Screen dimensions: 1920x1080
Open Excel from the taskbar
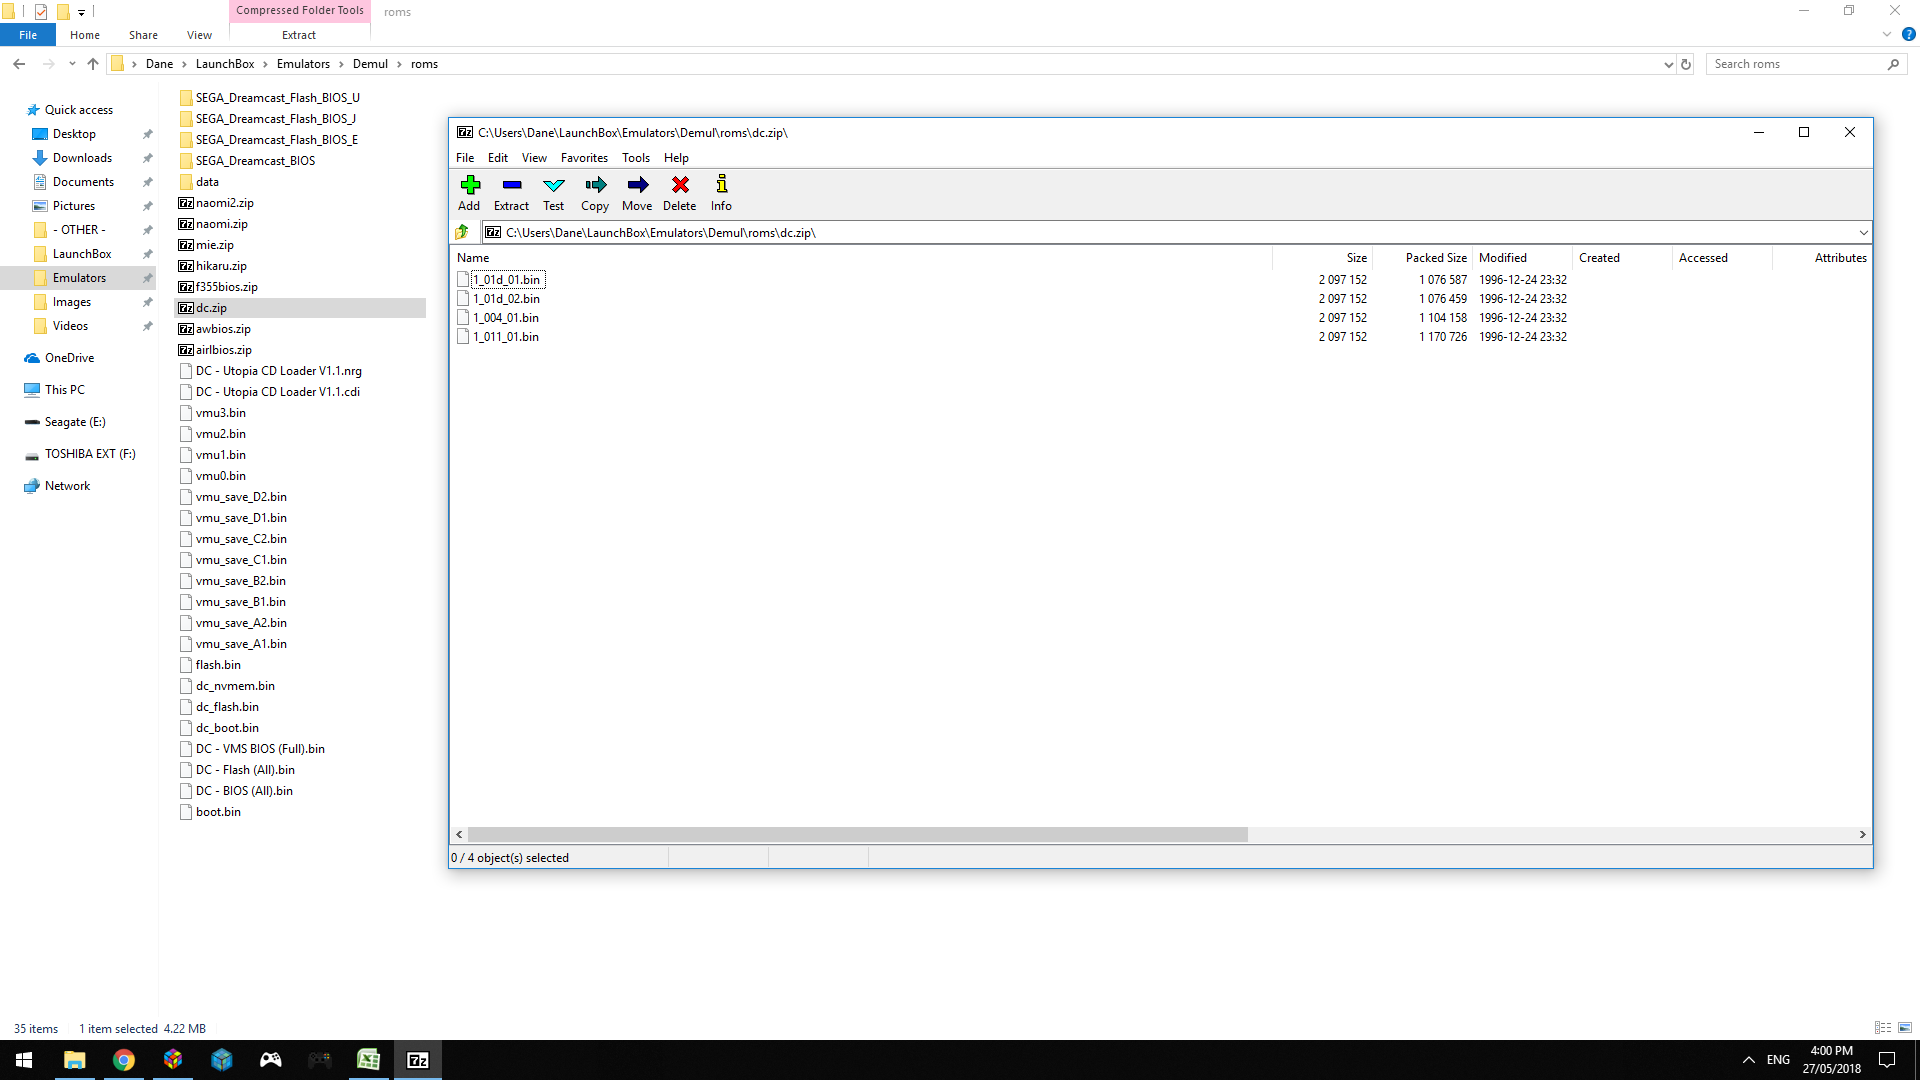(368, 1060)
